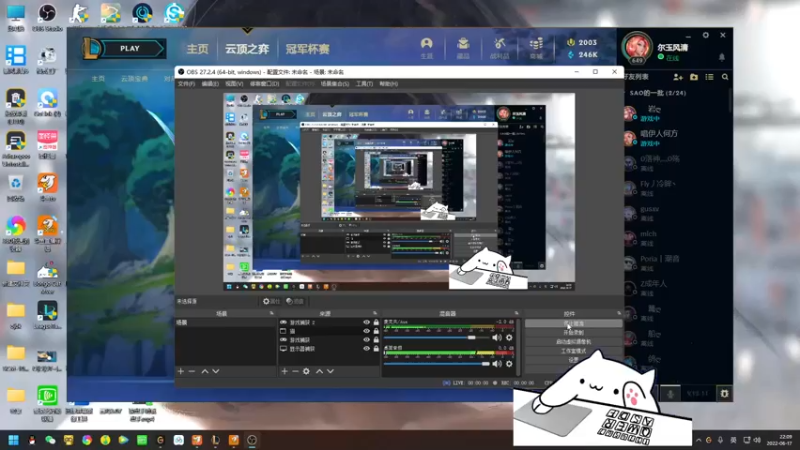Viewport: 800px width, 450px height.
Task: Pop out the Sources dock panel icon
Action: point(375,313)
